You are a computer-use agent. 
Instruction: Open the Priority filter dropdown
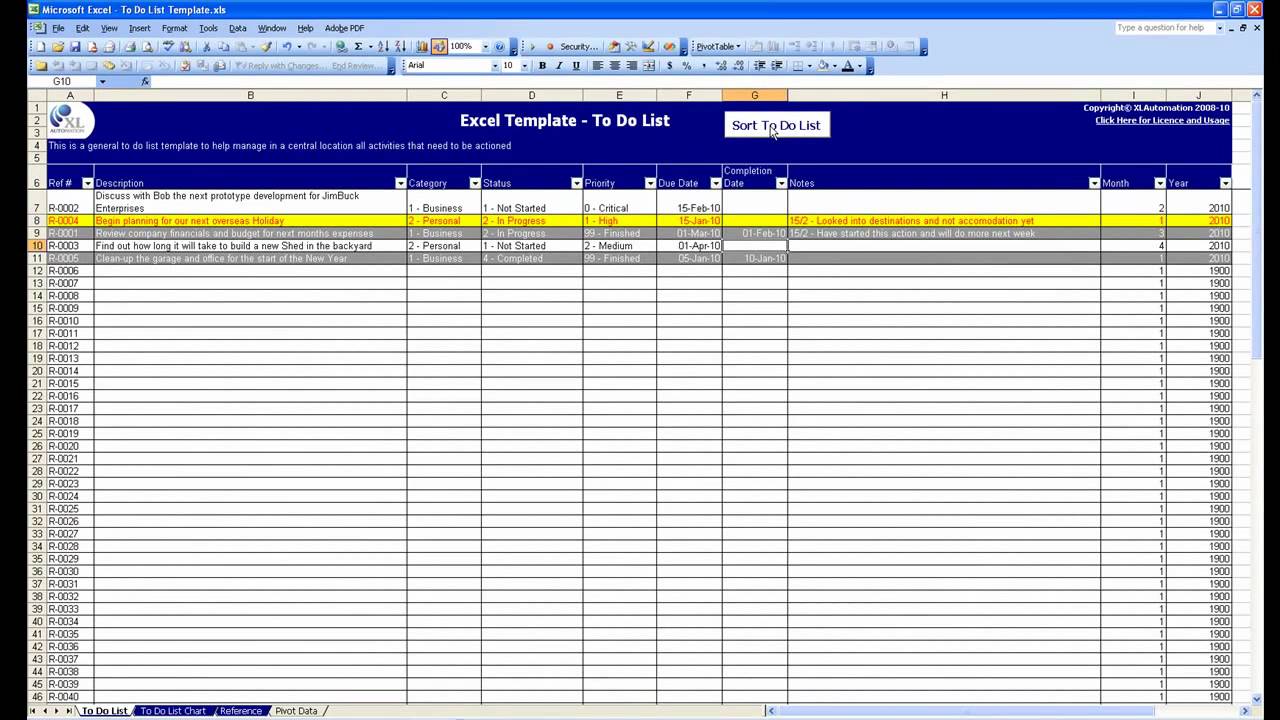pyautogui.click(x=650, y=183)
